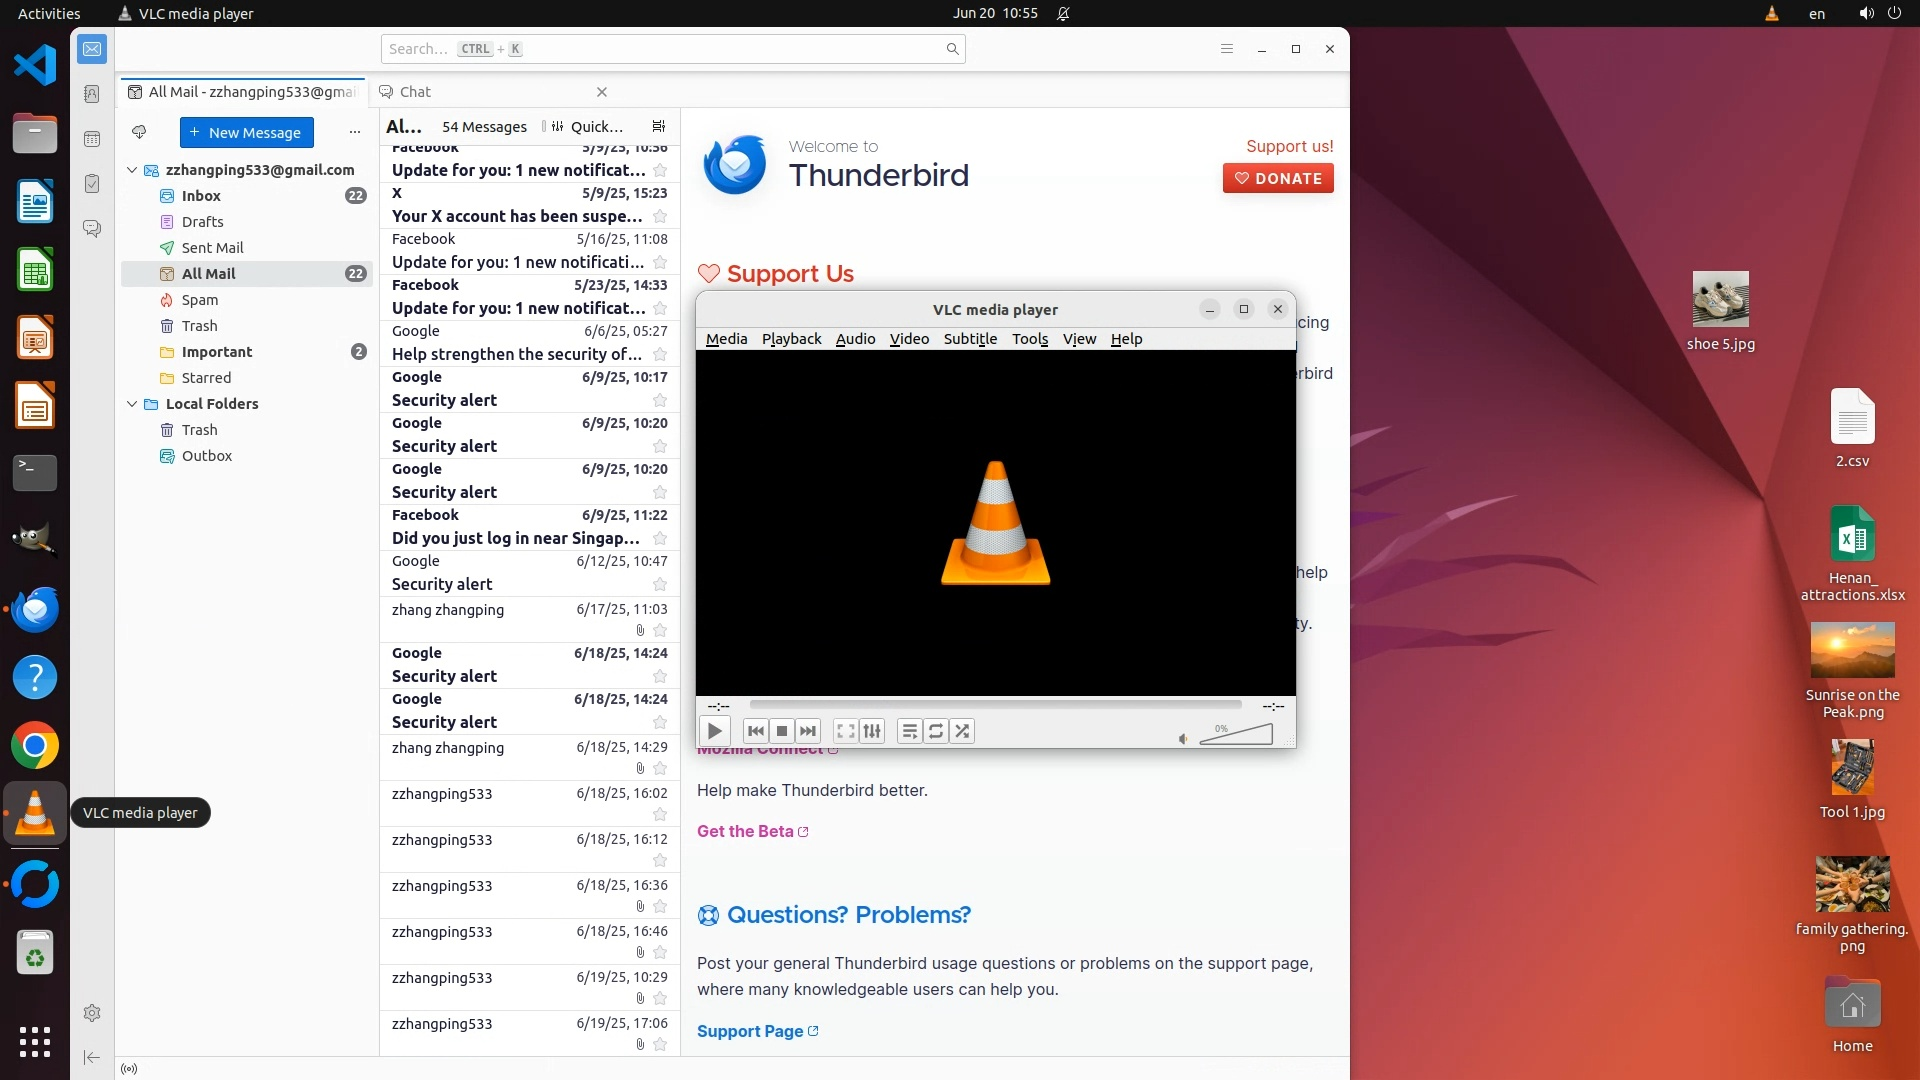This screenshot has width=1920, height=1080.
Task: Open VLC extended settings equalizer icon
Action: [x=872, y=731]
